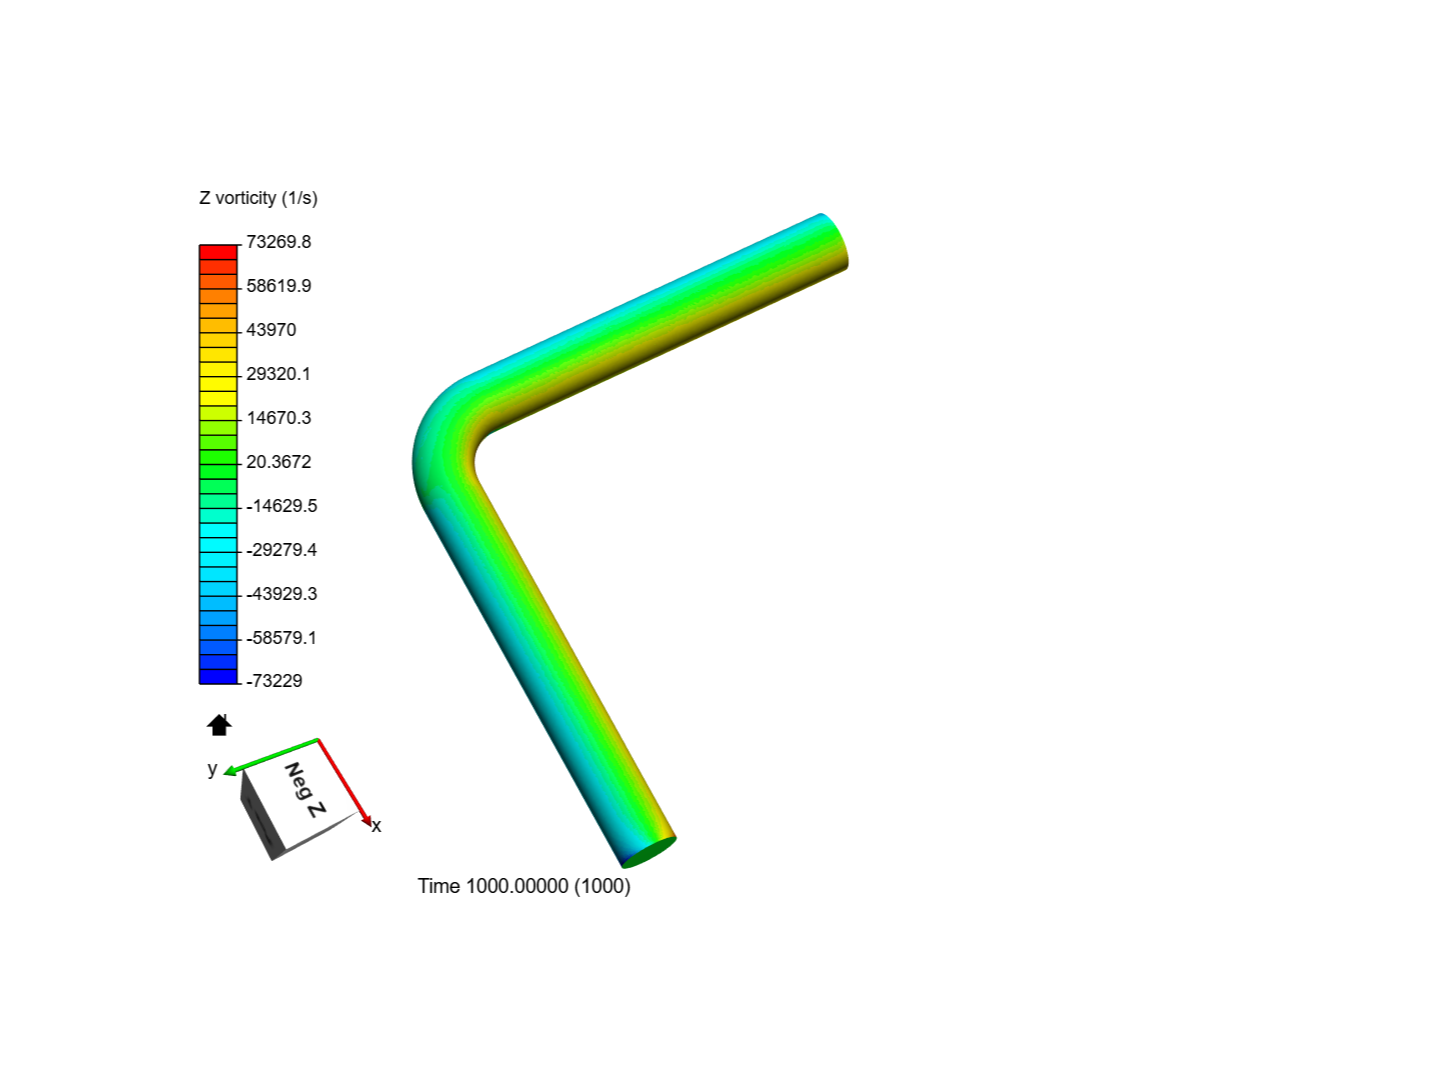Click the legend value 43970
The image size is (1440, 1080).
pos(271,330)
